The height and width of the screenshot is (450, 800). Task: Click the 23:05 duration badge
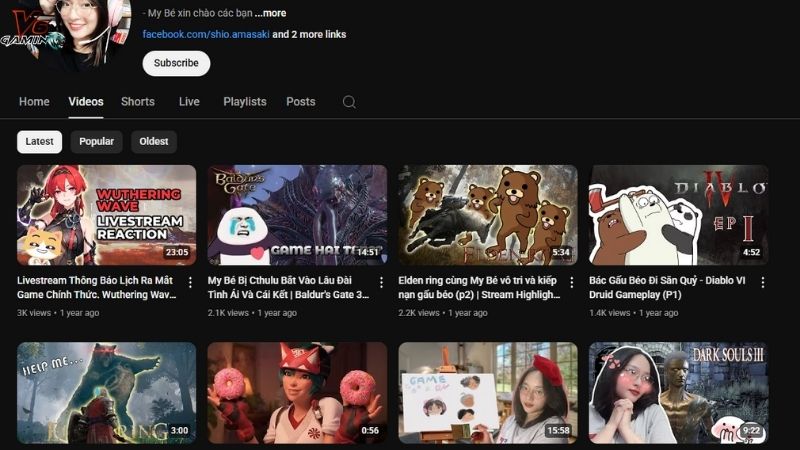tap(177, 252)
